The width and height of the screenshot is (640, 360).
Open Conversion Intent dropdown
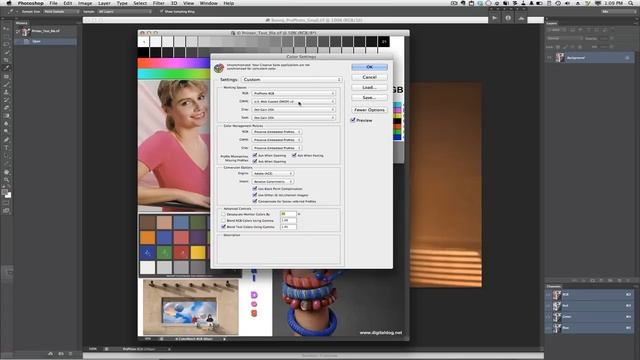(272, 181)
